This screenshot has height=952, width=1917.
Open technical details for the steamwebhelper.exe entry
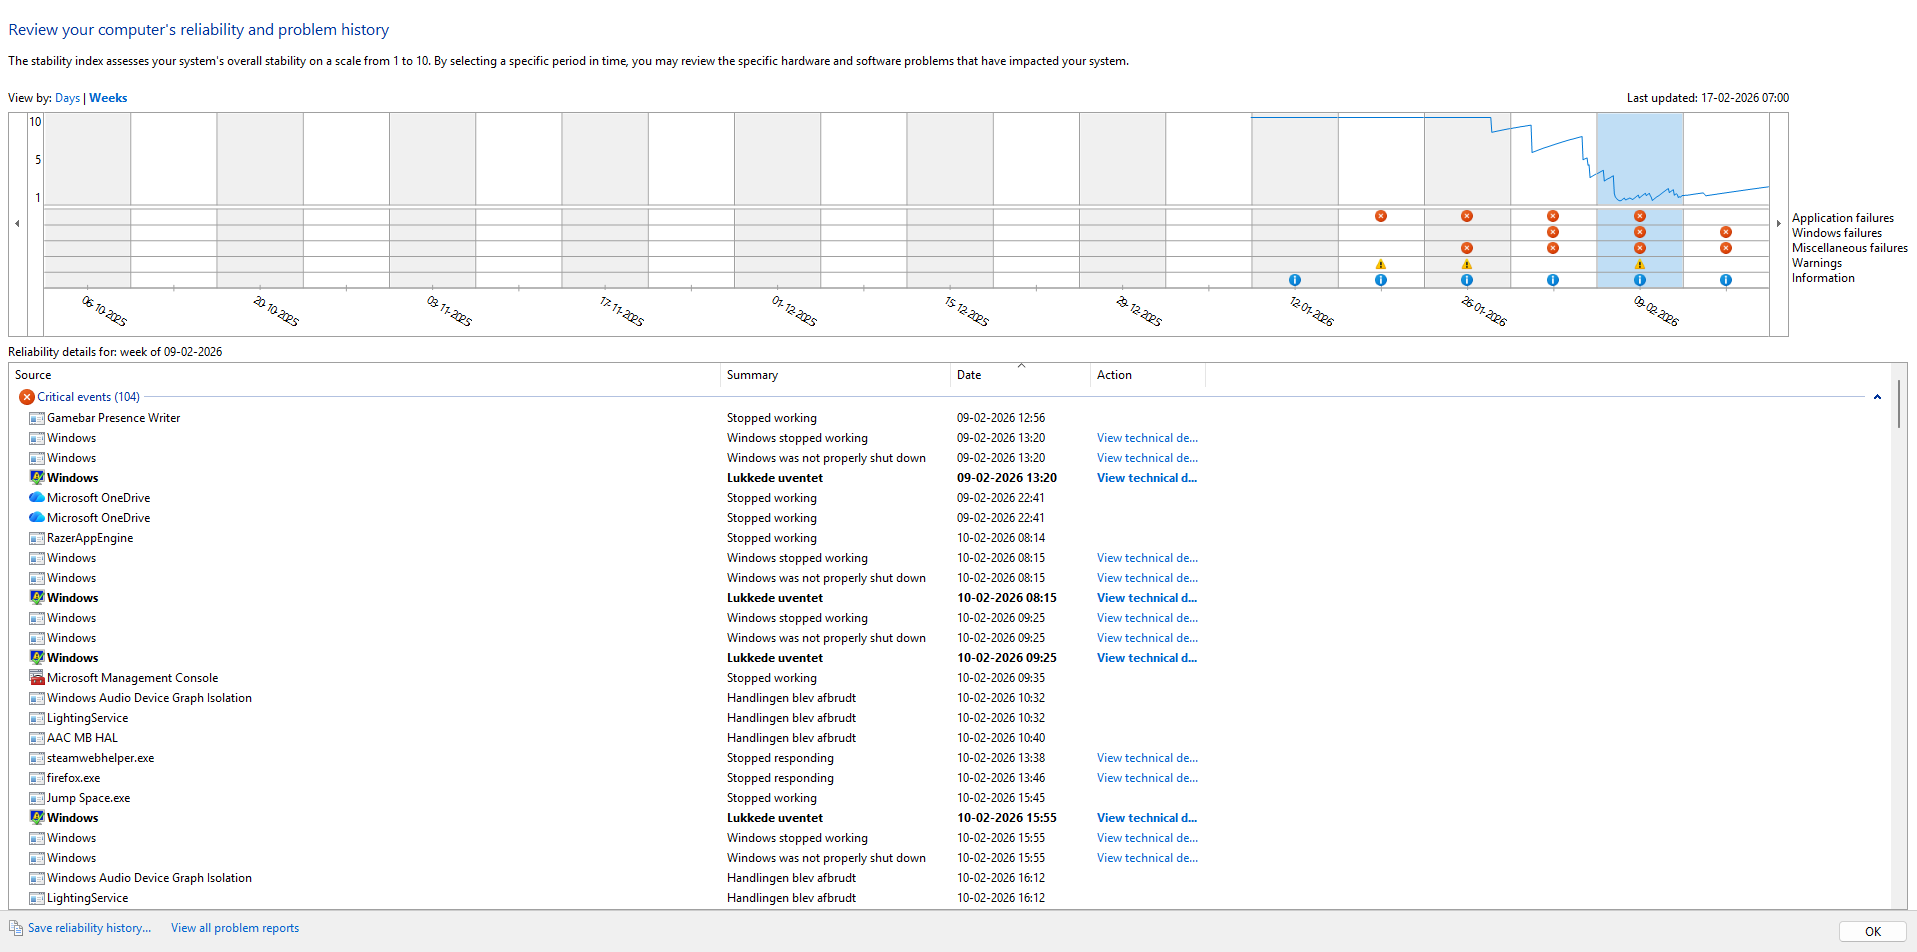coord(1147,758)
